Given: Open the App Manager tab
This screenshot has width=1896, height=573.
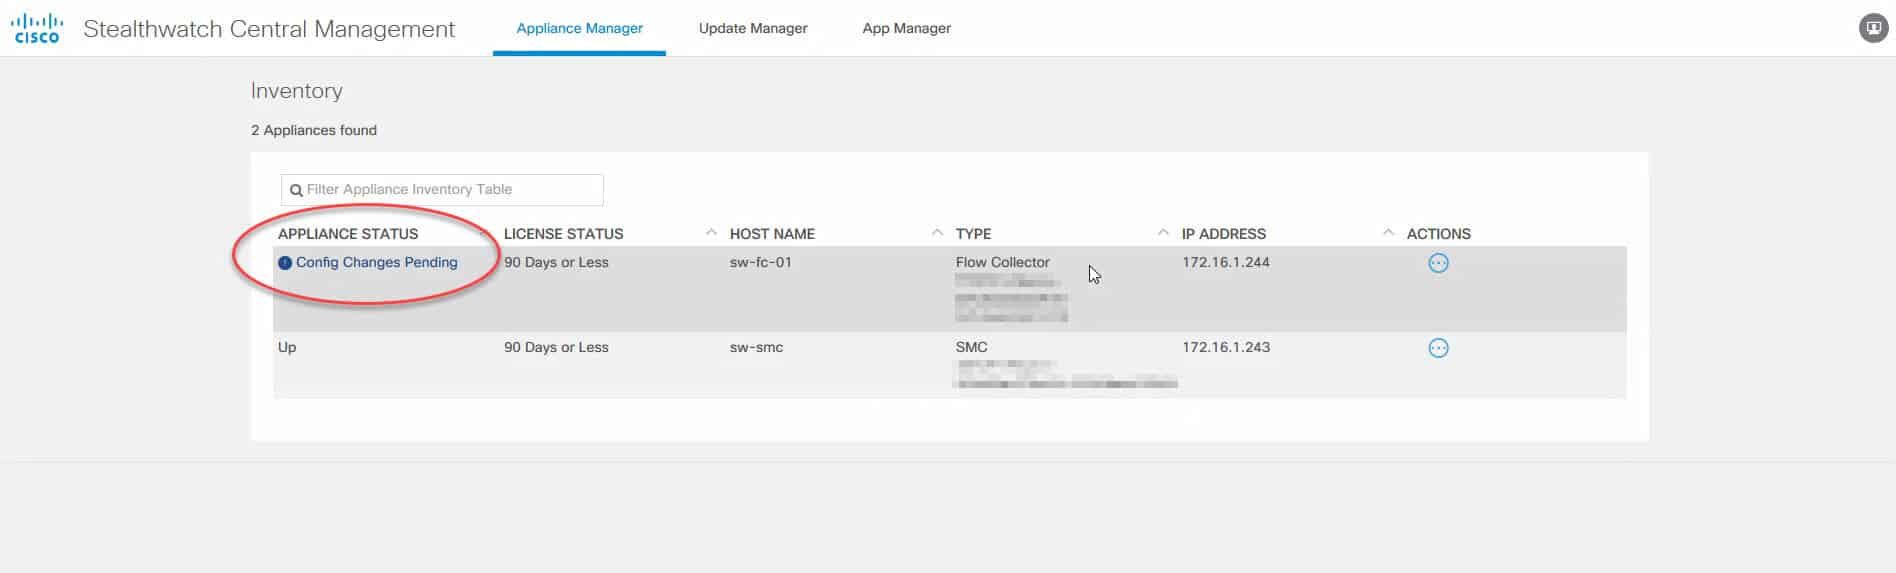Looking at the screenshot, I should point(907,28).
